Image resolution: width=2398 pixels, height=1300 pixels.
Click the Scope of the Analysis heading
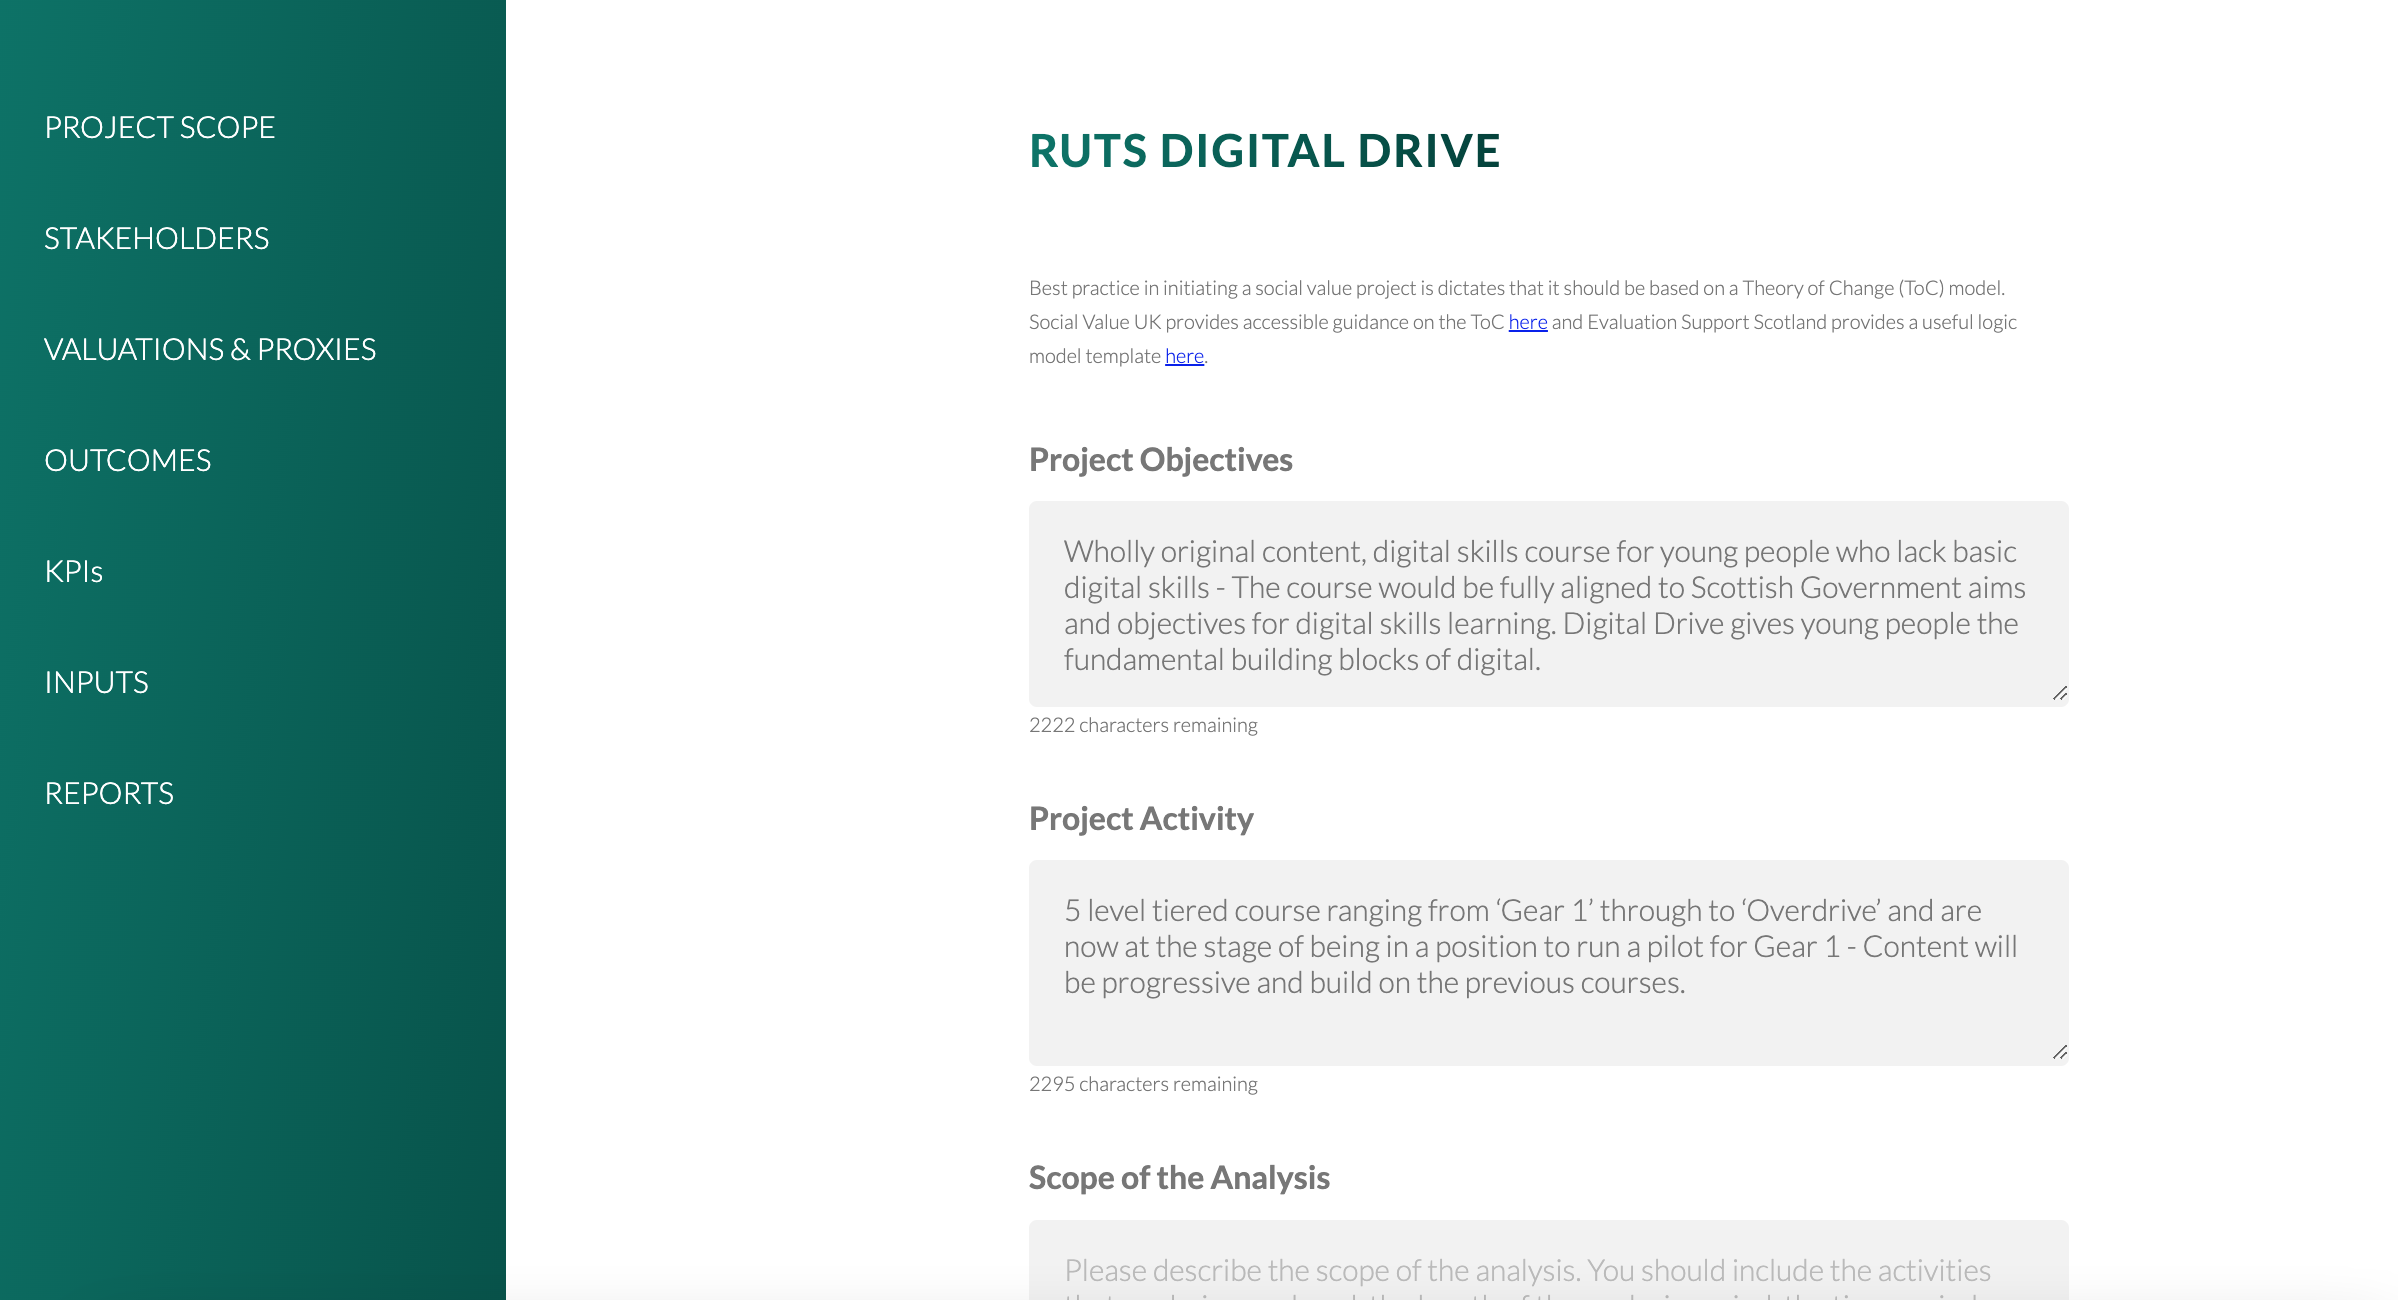coord(1179,1178)
